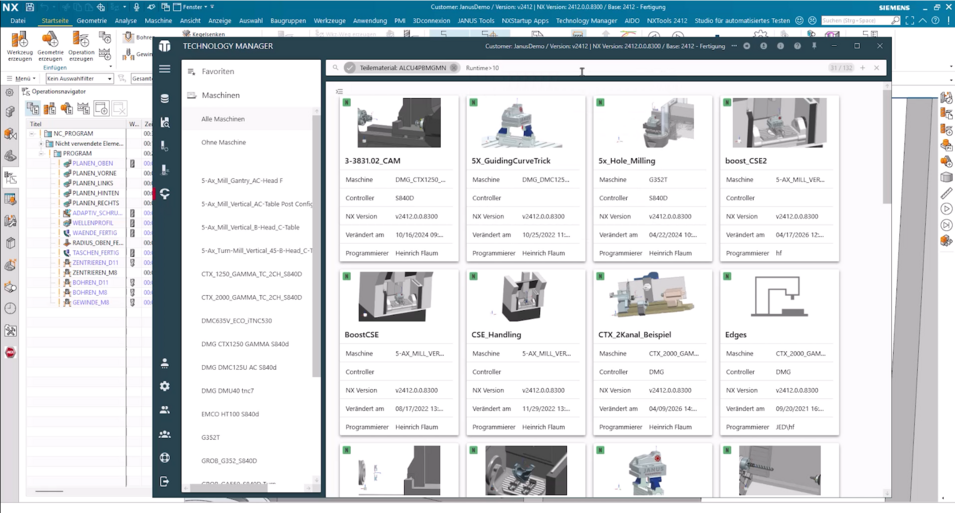Toggle the checkmark on Teilematerial filter chip
The width and height of the screenshot is (955, 513).
click(350, 68)
